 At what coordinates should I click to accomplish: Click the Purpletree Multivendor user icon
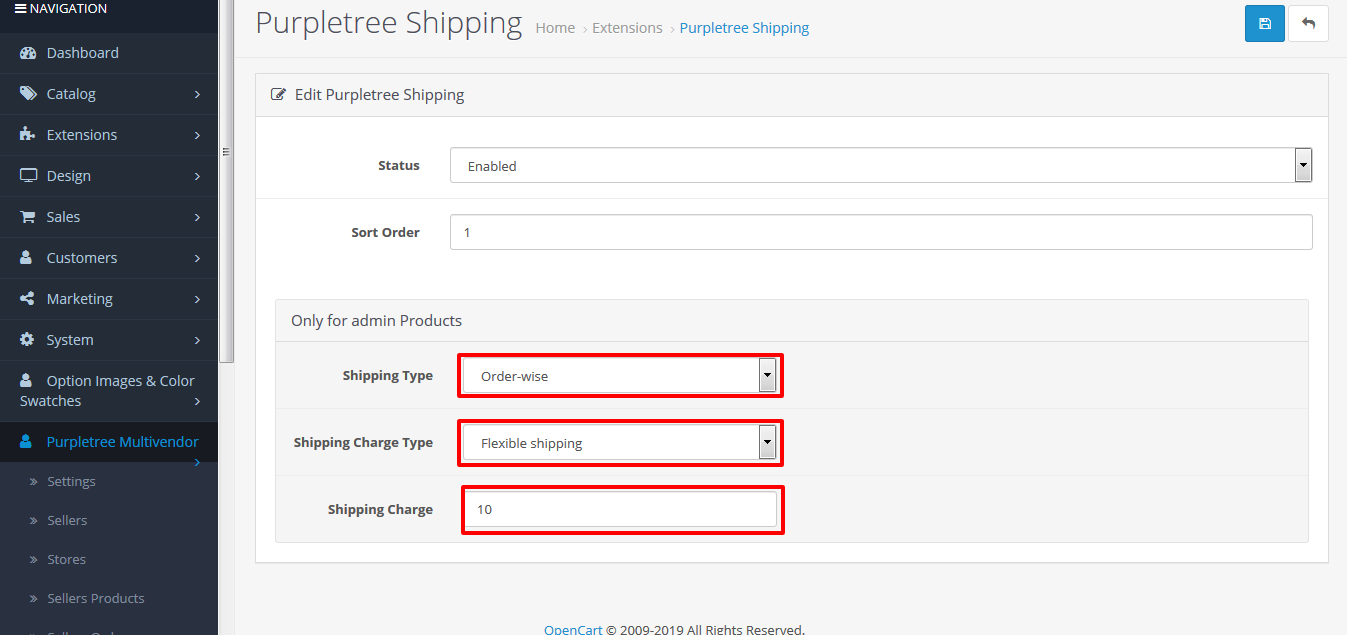coord(27,442)
